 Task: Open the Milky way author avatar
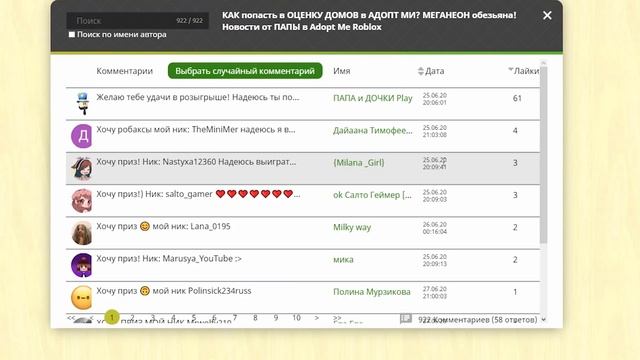coord(81,233)
